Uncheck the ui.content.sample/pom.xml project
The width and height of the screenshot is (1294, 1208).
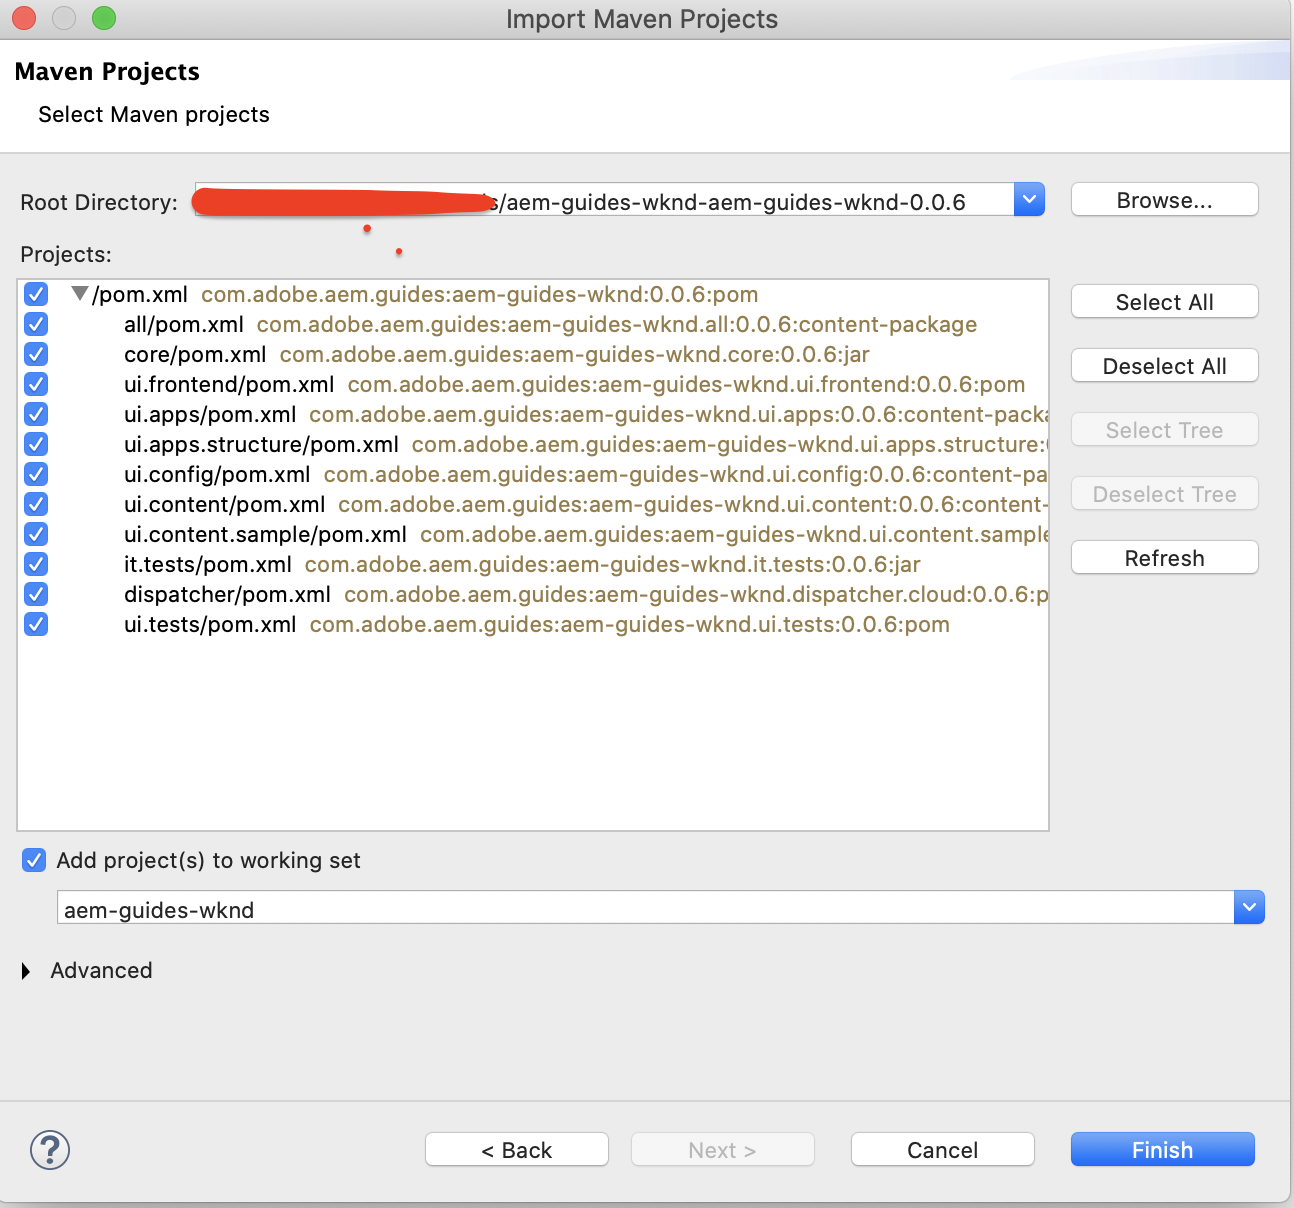pyautogui.click(x=35, y=534)
